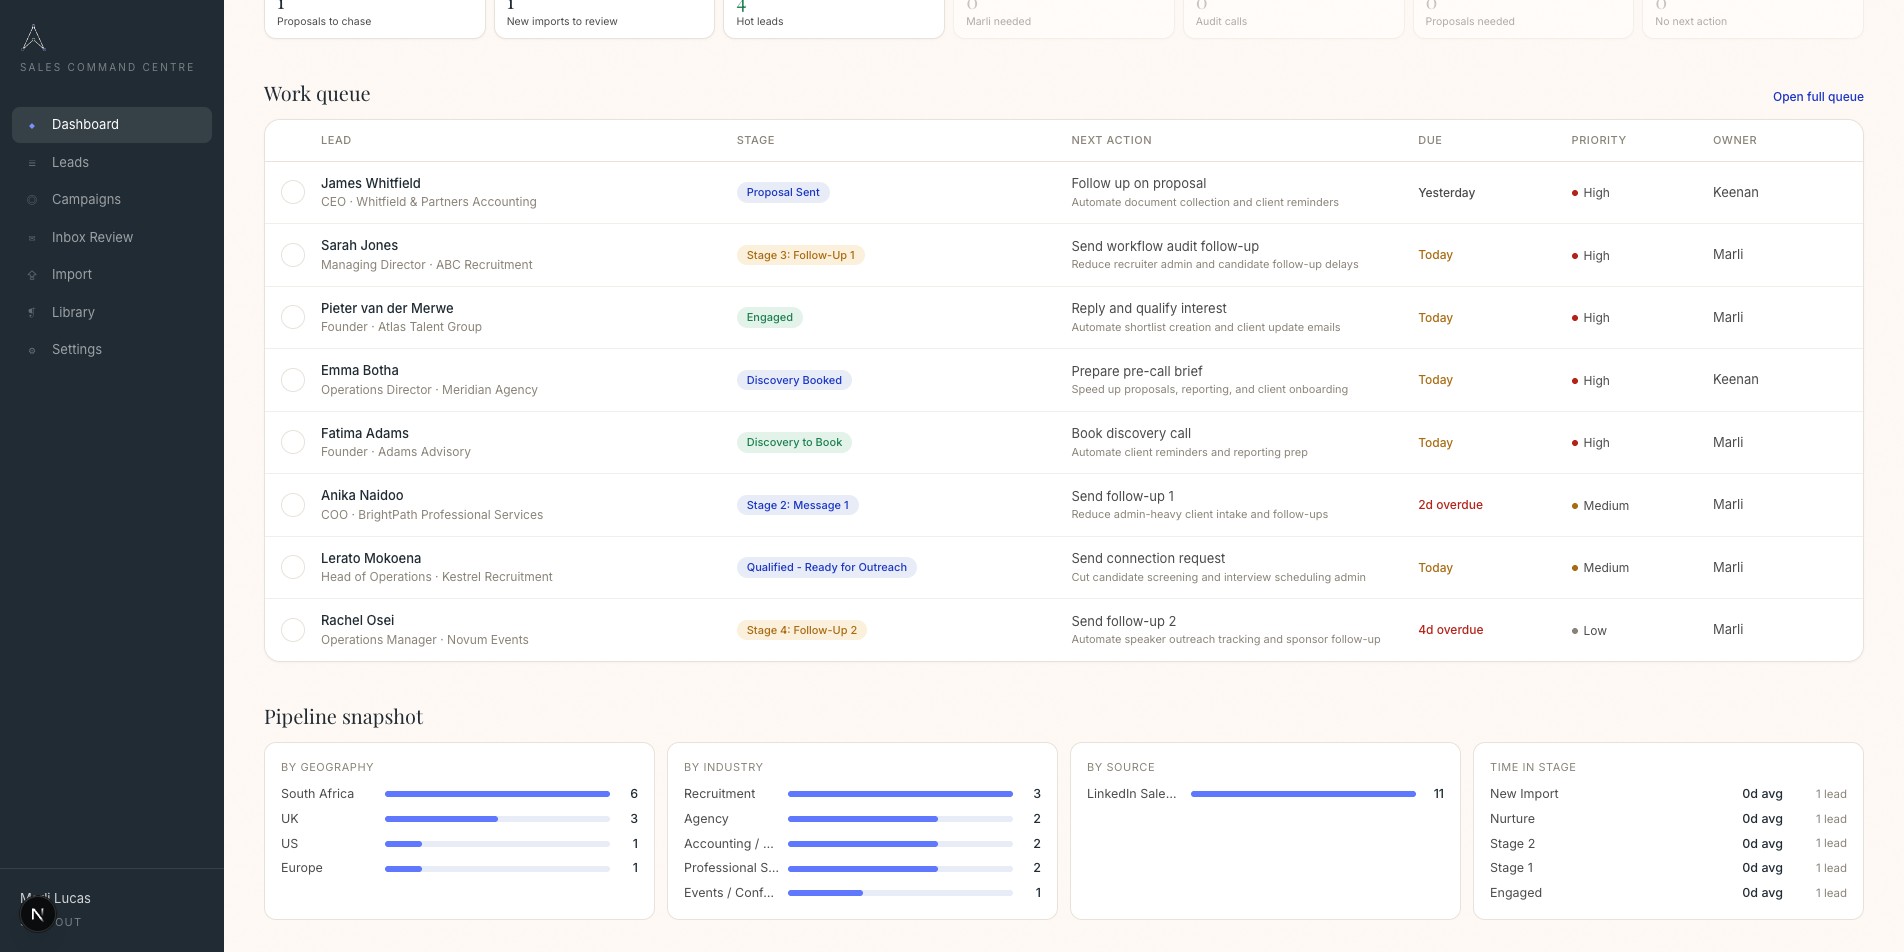
Task: Tick the circle for Emma Botha
Action: tap(293, 380)
